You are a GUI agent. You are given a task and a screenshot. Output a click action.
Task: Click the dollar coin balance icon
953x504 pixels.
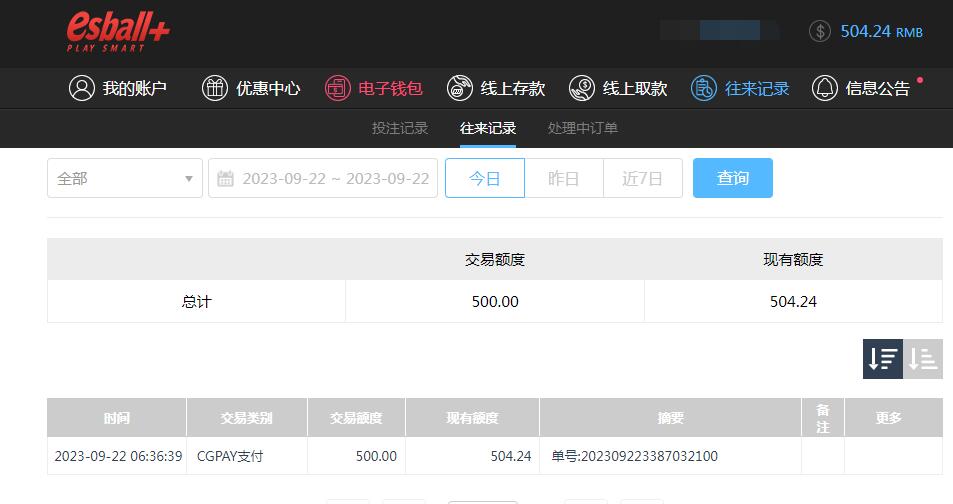tap(819, 31)
